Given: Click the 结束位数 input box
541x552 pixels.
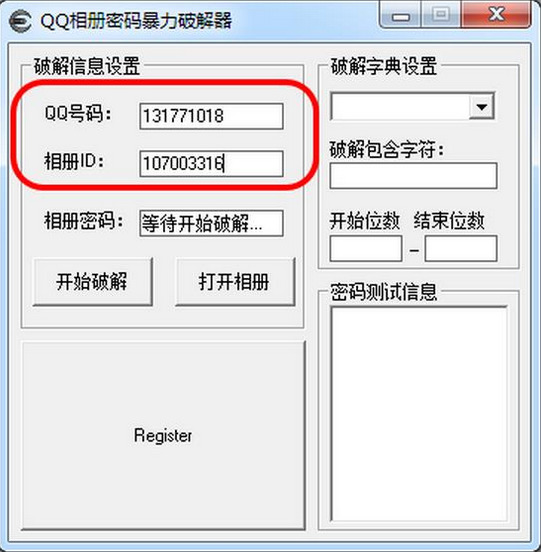Looking at the screenshot, I should tap(461, 249).
